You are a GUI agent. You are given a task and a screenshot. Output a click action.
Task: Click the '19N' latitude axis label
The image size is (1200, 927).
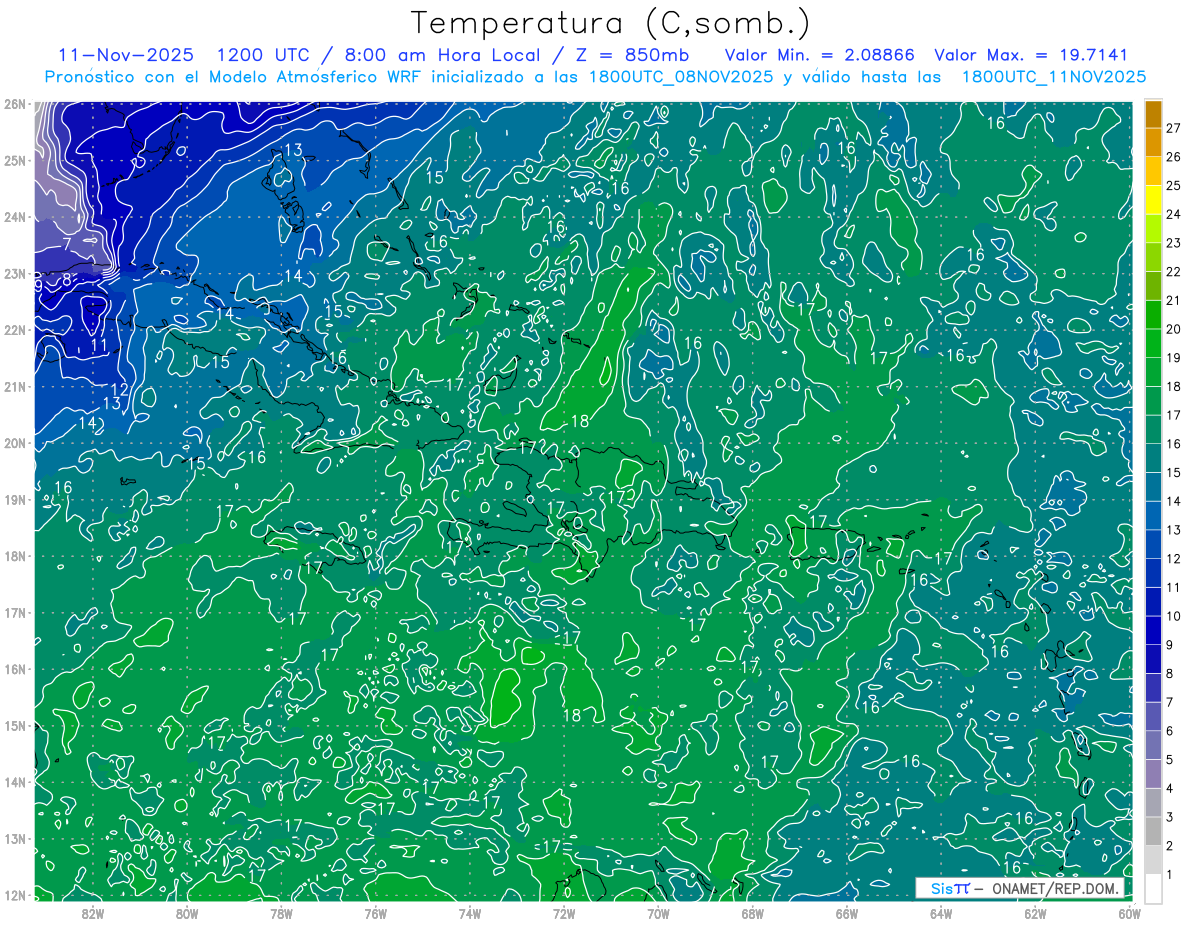15,499
